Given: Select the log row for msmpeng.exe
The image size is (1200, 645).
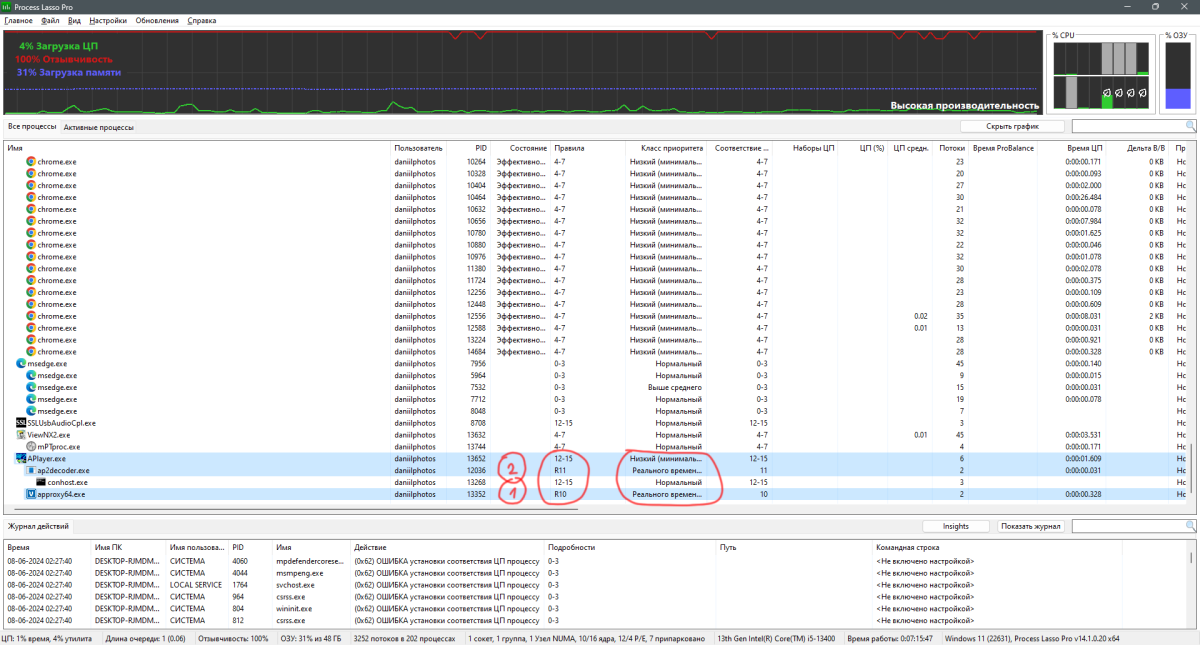Looking at the screenshot, I should coord(596,573).
